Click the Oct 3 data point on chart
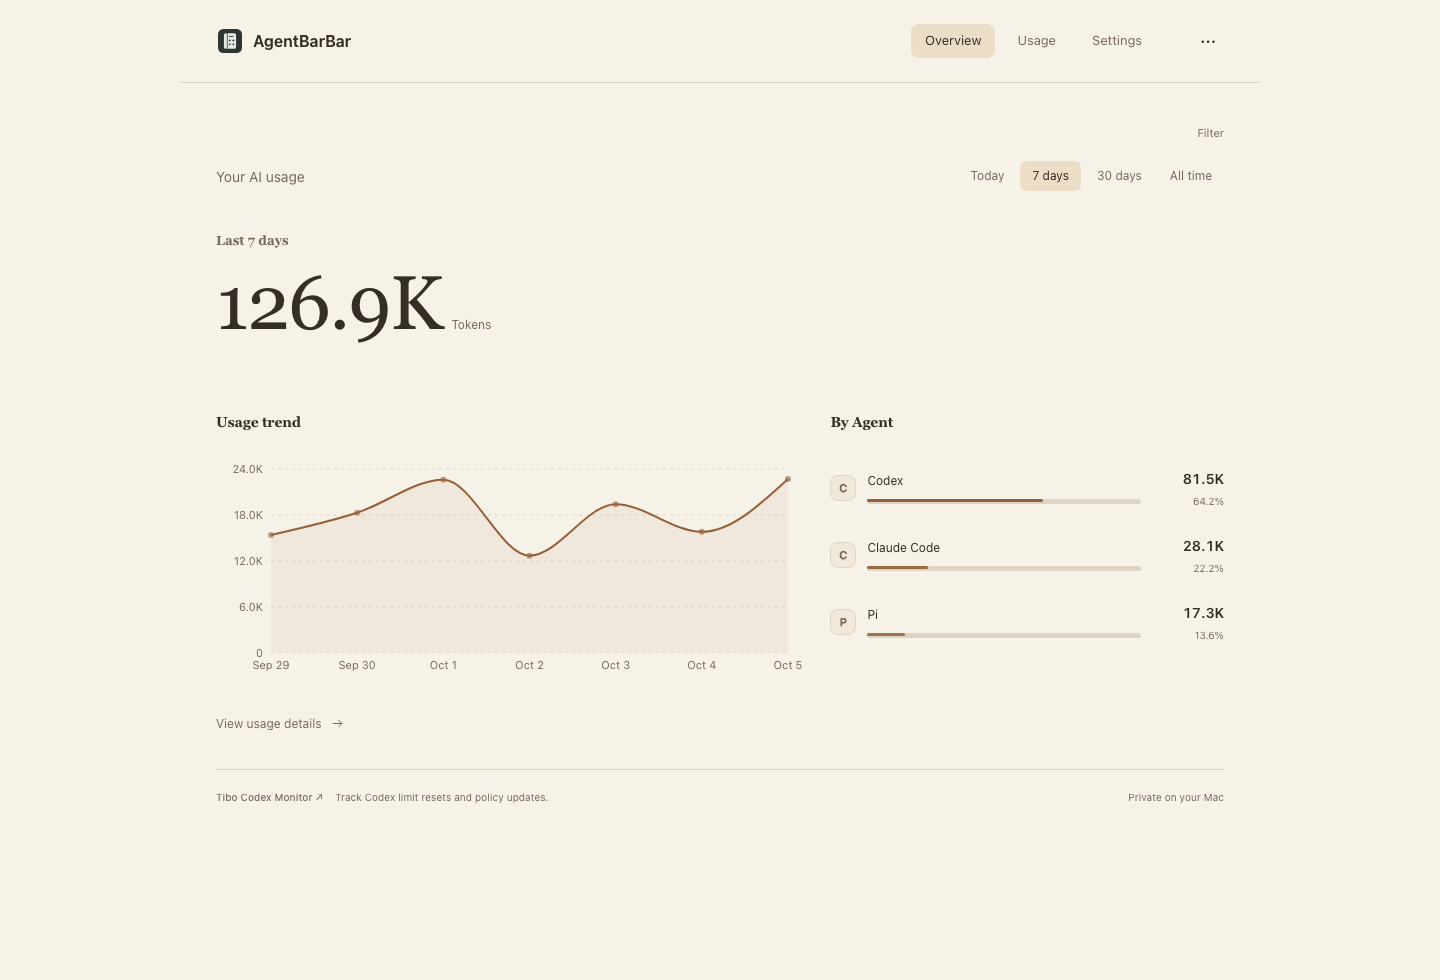Screen dimensions: 1440x980 [615, 504]
